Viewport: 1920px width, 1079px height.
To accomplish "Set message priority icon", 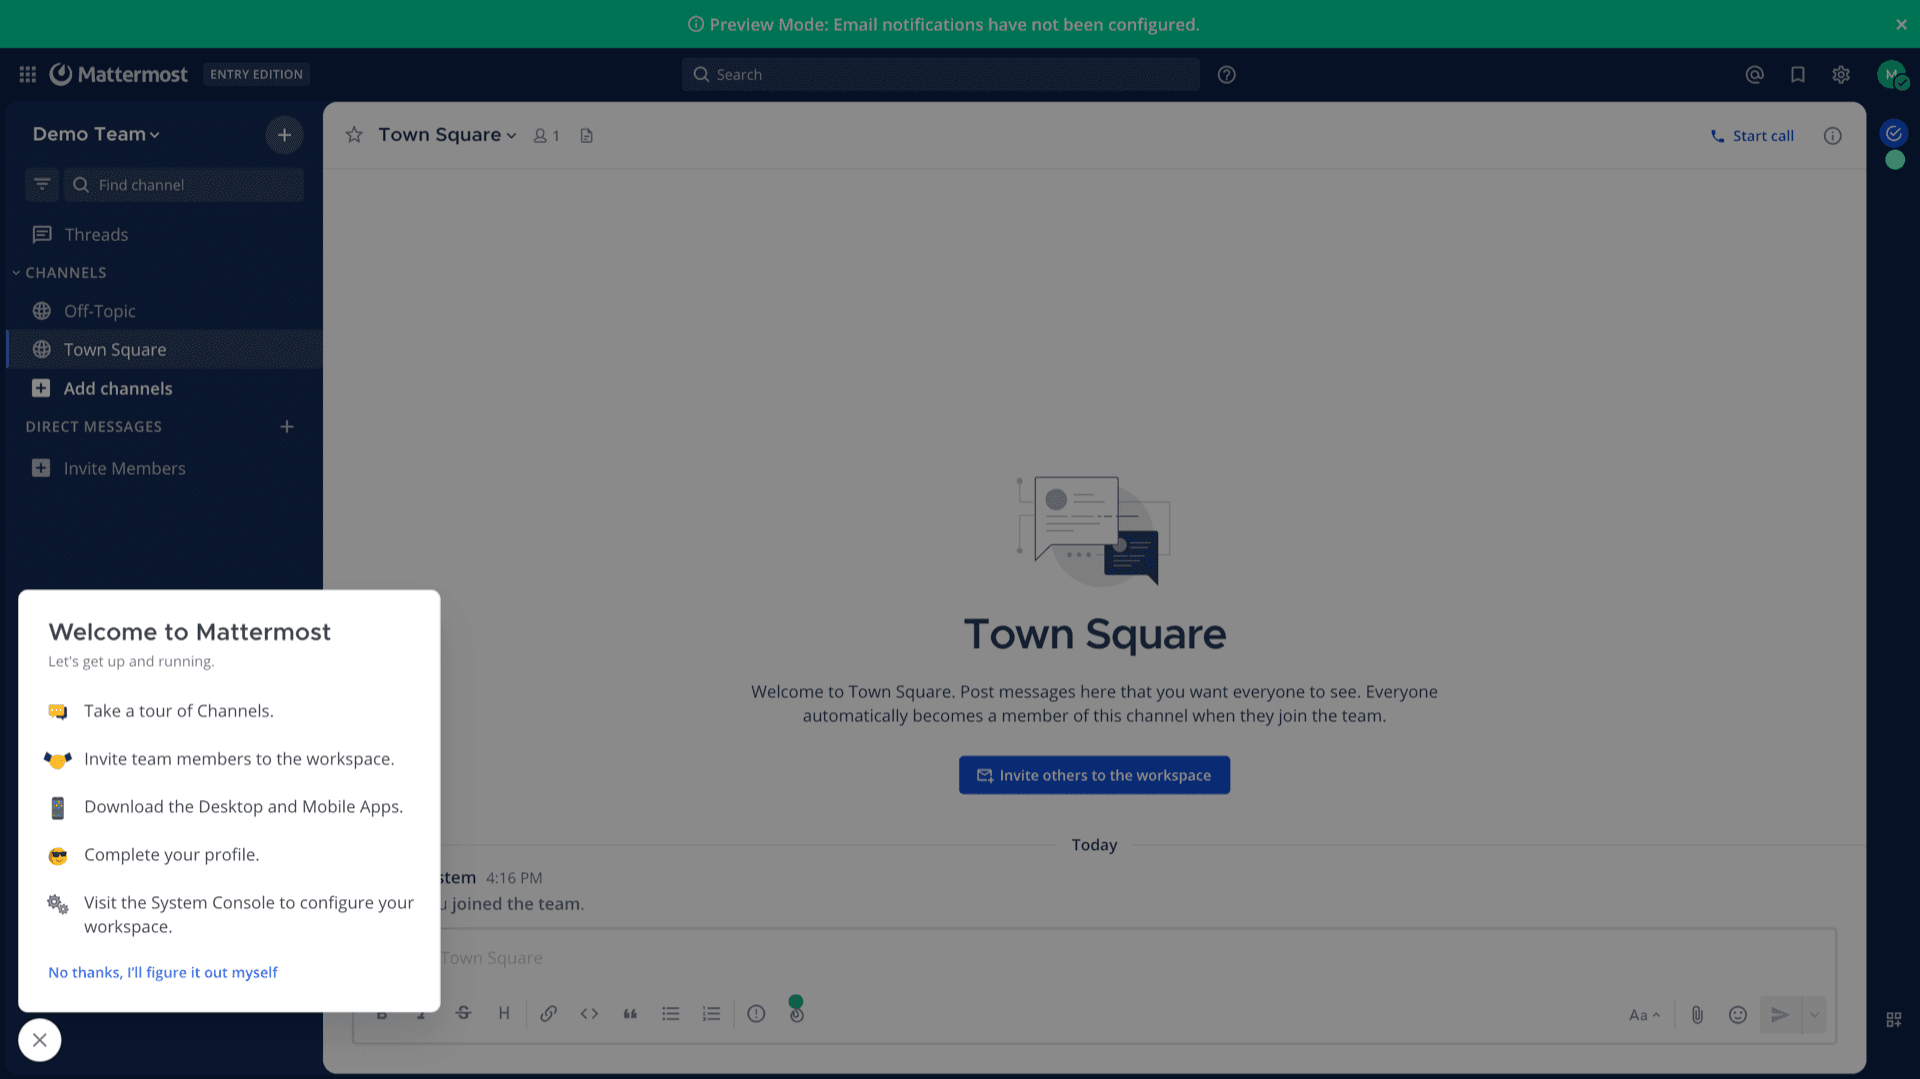I will click(x=756, y=1013).
